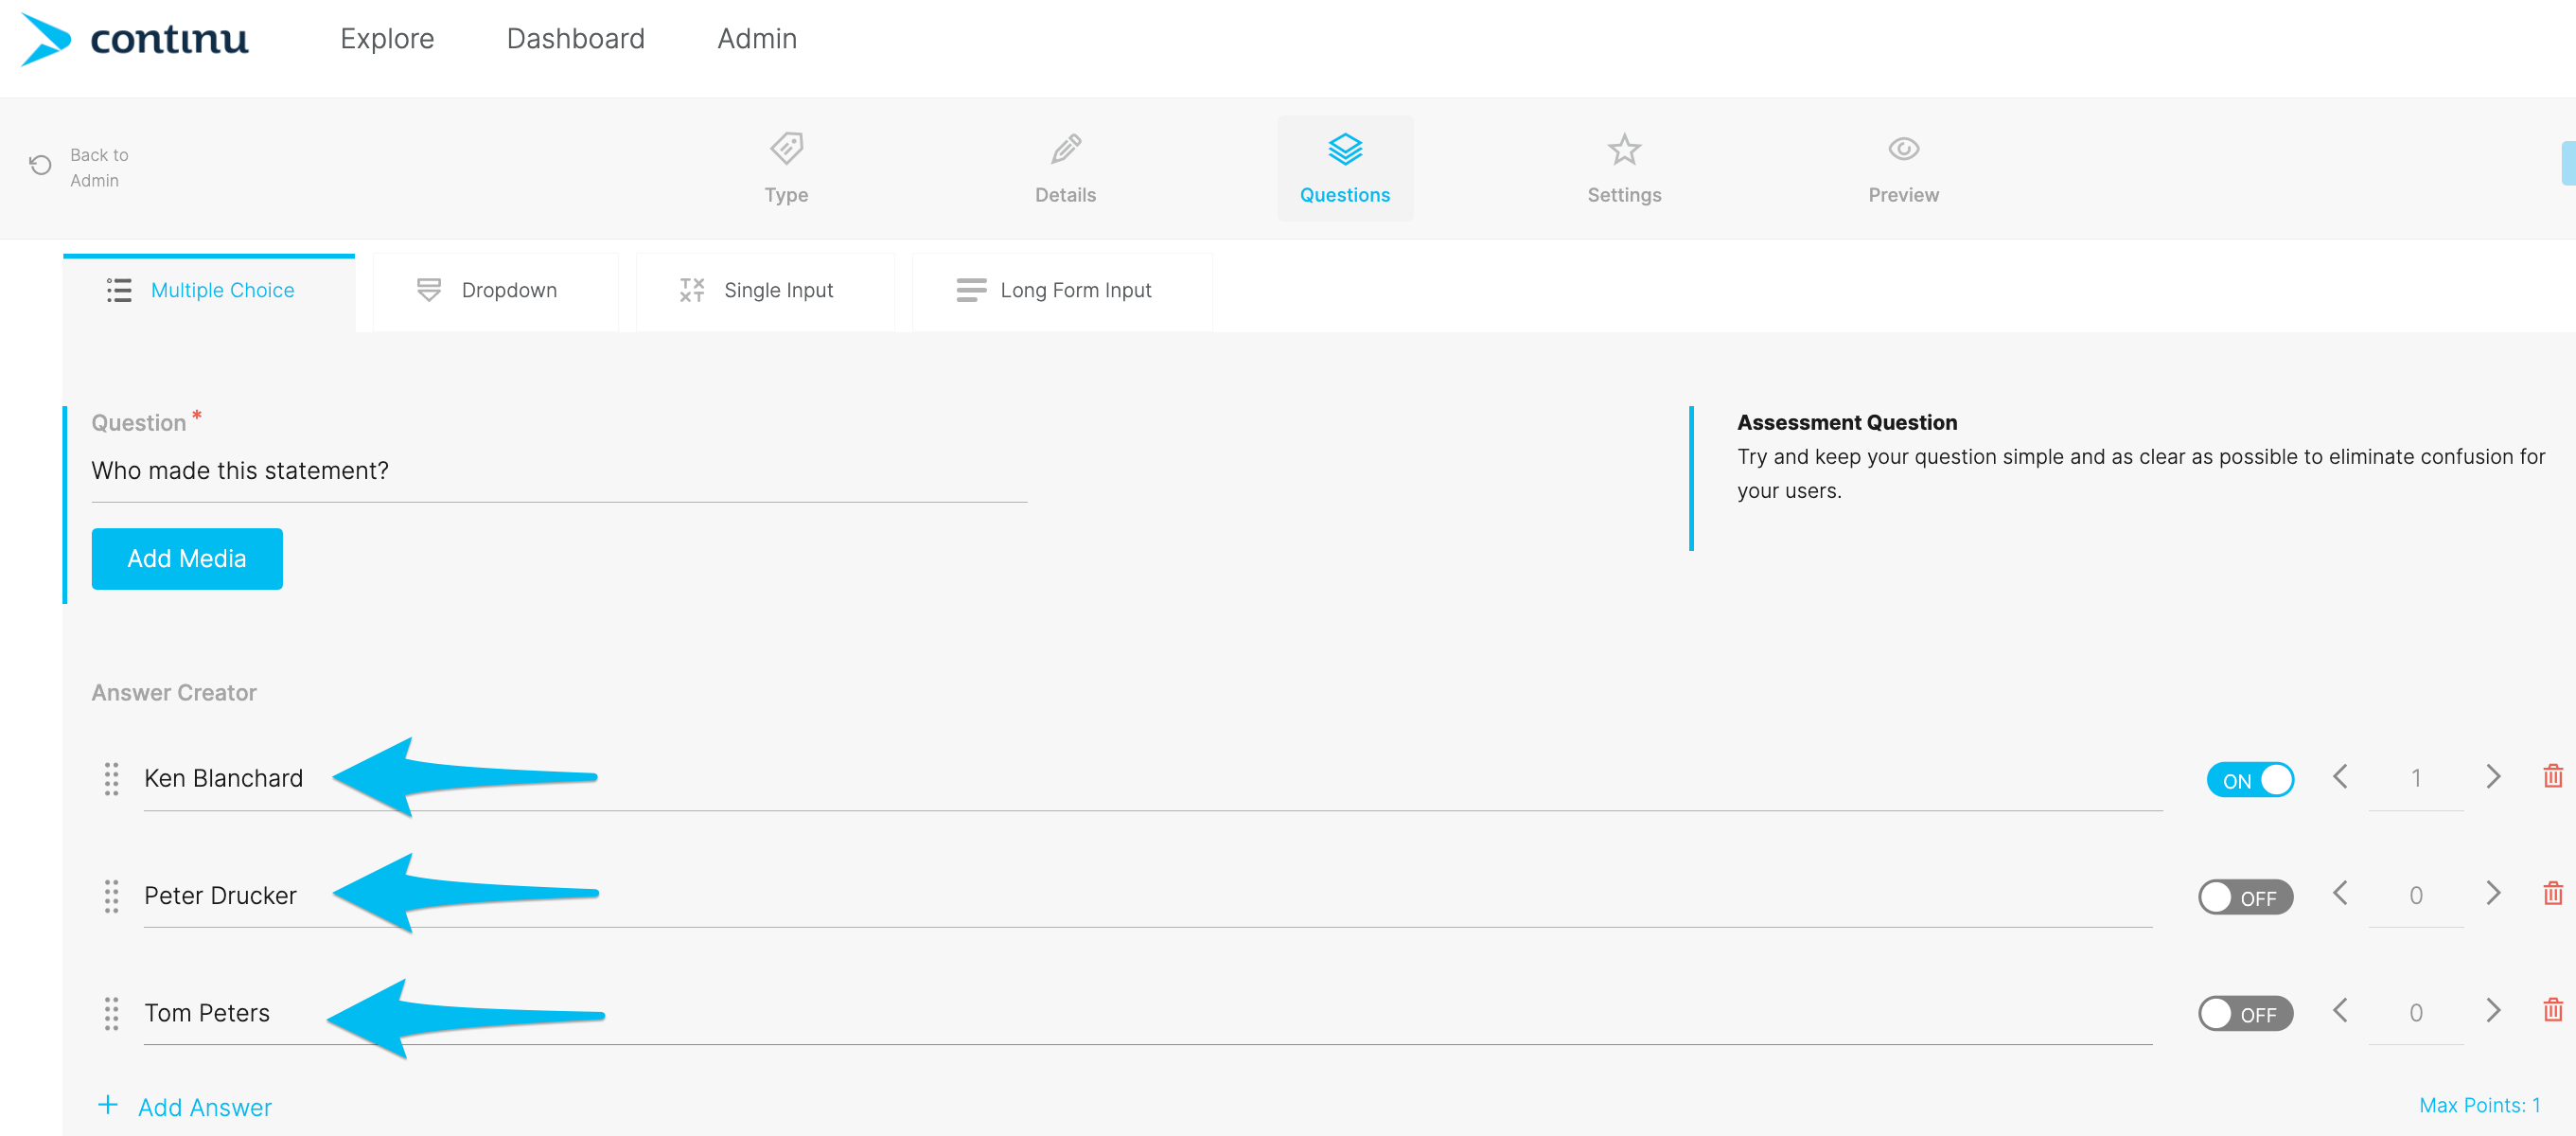Click the Long Form Input lines icon
Viewport: 2576px width, 1136px height.
pyautogui.click(x=971, y=290)
